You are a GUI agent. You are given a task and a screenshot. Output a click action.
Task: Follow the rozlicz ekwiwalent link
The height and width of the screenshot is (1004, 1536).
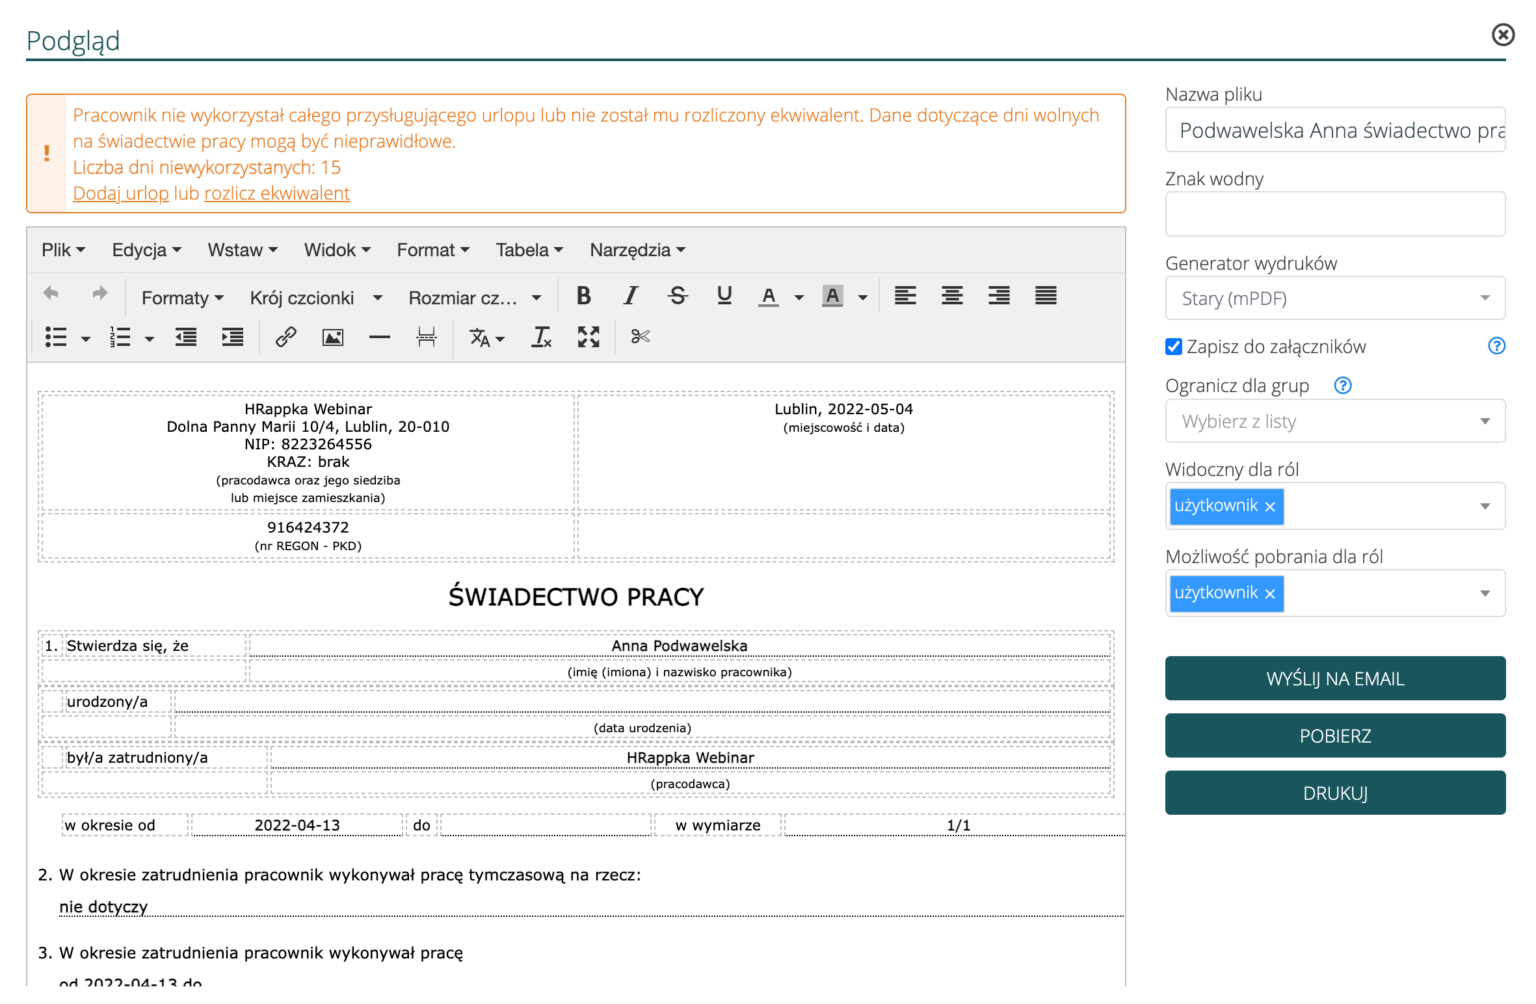(x=277, y=193)
